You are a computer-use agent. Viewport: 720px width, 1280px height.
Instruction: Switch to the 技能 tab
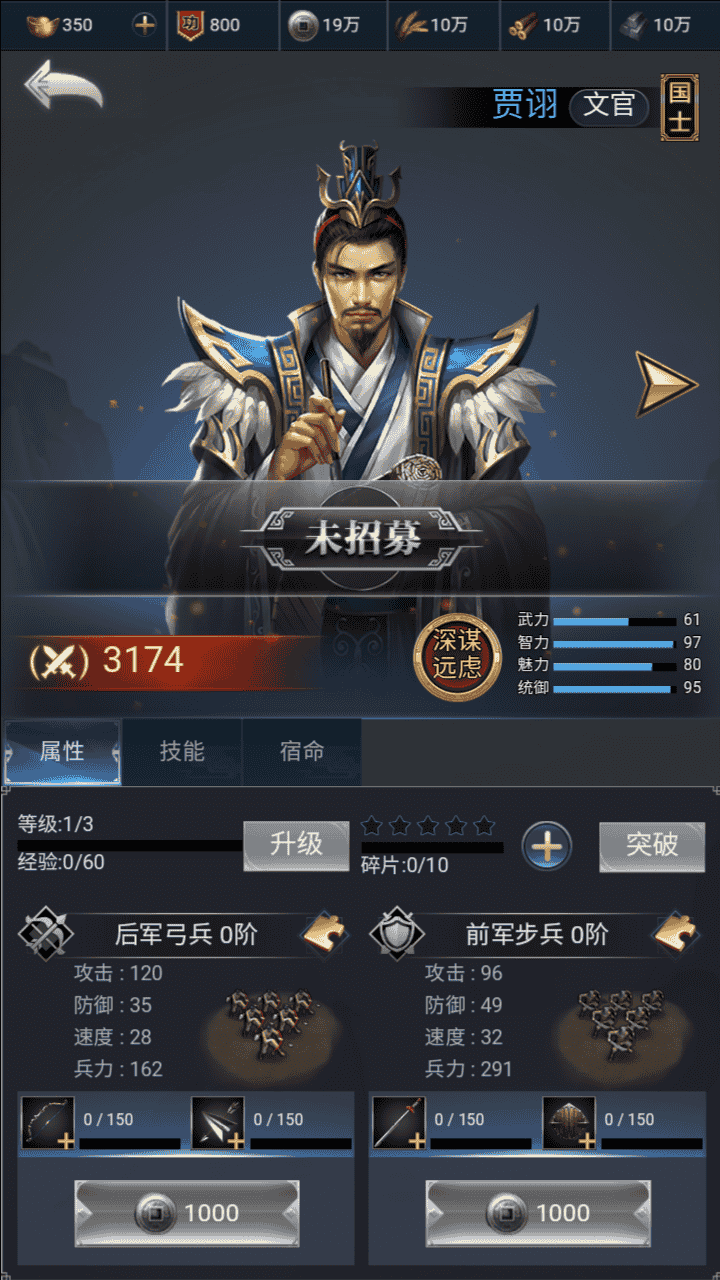pyautogui.click(x=182, y=752)
